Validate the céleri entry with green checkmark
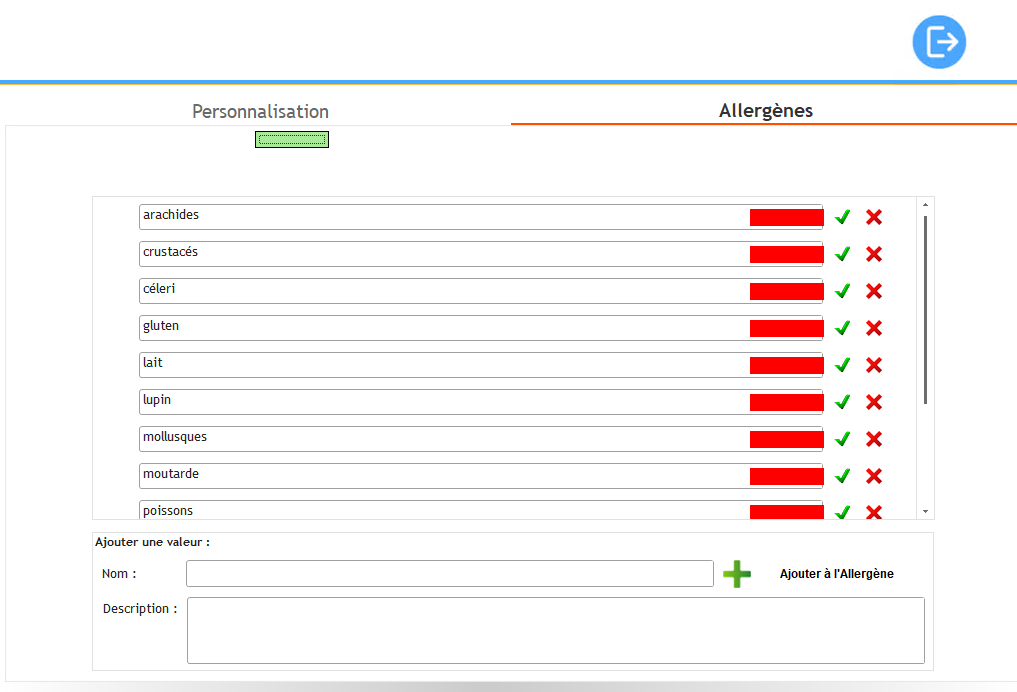1017x692 pixels. point(842,291)
